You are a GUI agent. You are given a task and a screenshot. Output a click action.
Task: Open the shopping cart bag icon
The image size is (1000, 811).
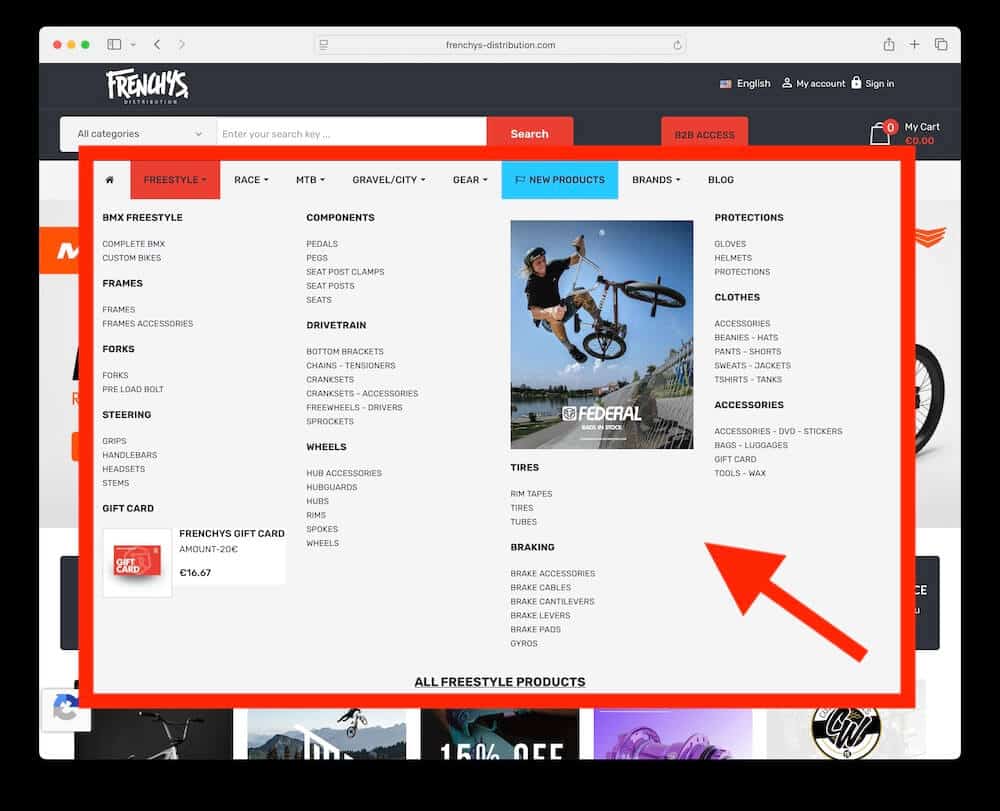click(880, 133)
